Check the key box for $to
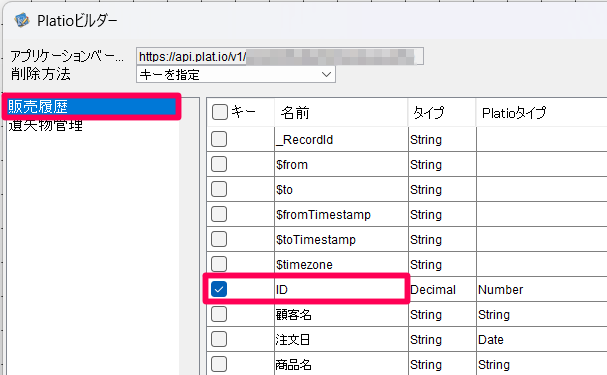Screen dimensions: 607x375 coord(219,189)
